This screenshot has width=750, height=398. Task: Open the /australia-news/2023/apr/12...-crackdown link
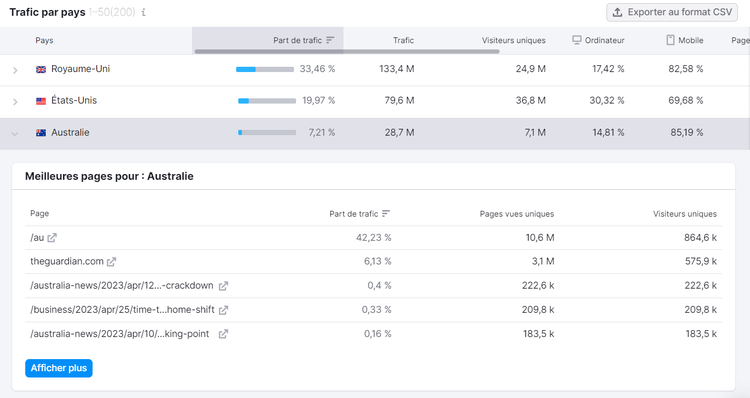[122, 286]
